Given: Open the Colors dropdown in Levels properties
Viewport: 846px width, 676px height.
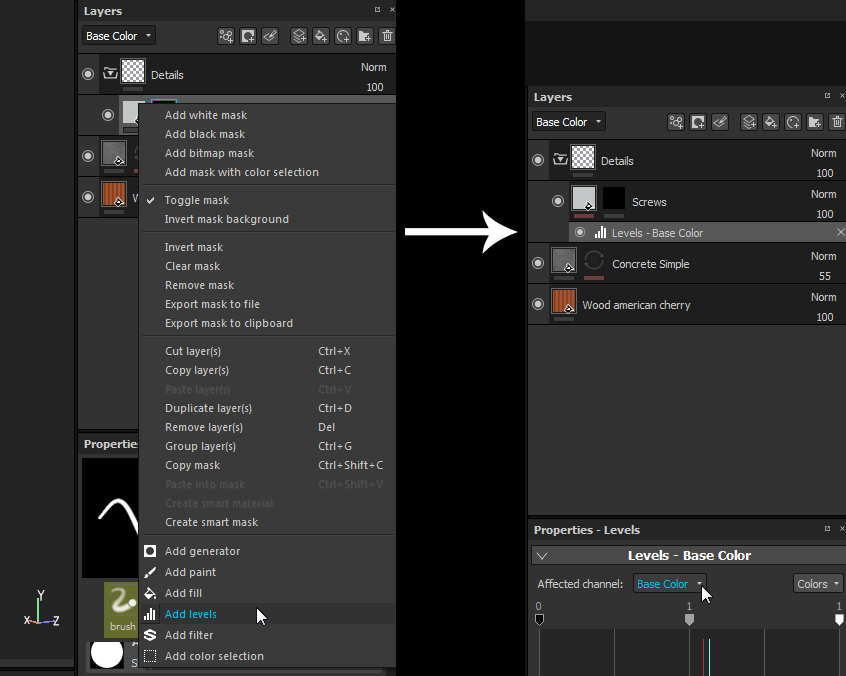Looking at the screenshot, I should tap(818, 584).
